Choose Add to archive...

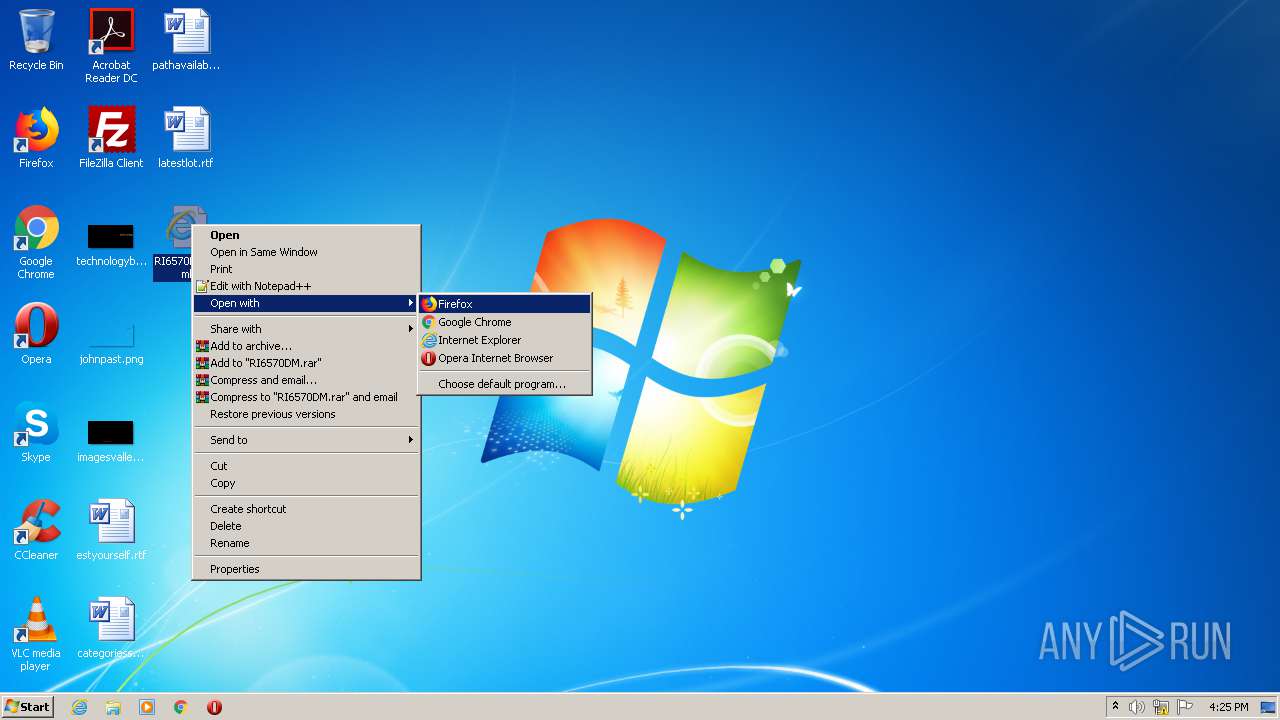[x=306, y=346]
